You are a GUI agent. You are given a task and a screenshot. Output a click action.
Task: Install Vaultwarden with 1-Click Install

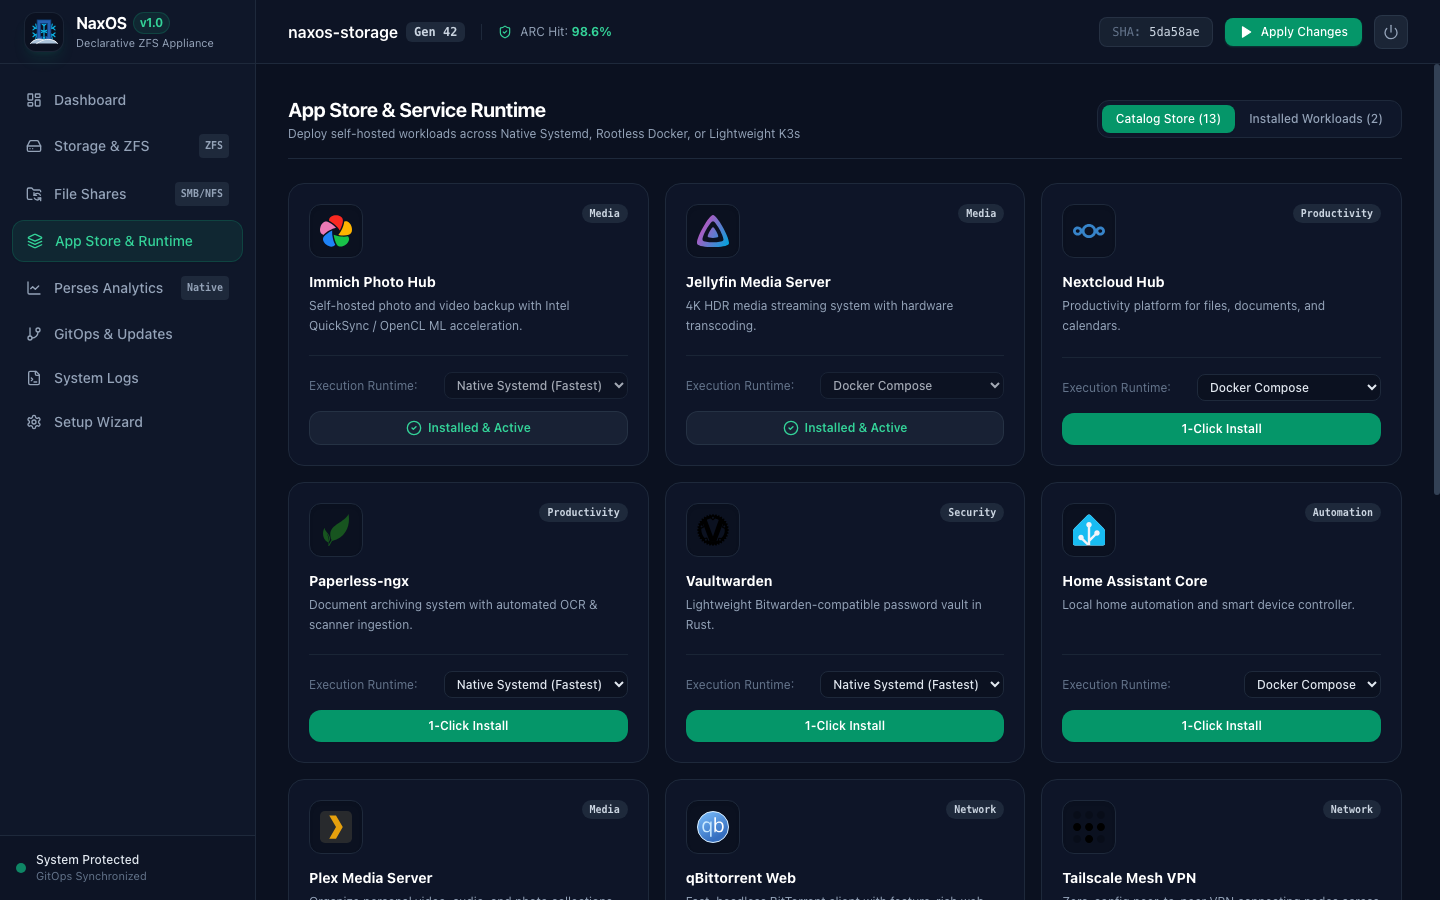(845, 726)
